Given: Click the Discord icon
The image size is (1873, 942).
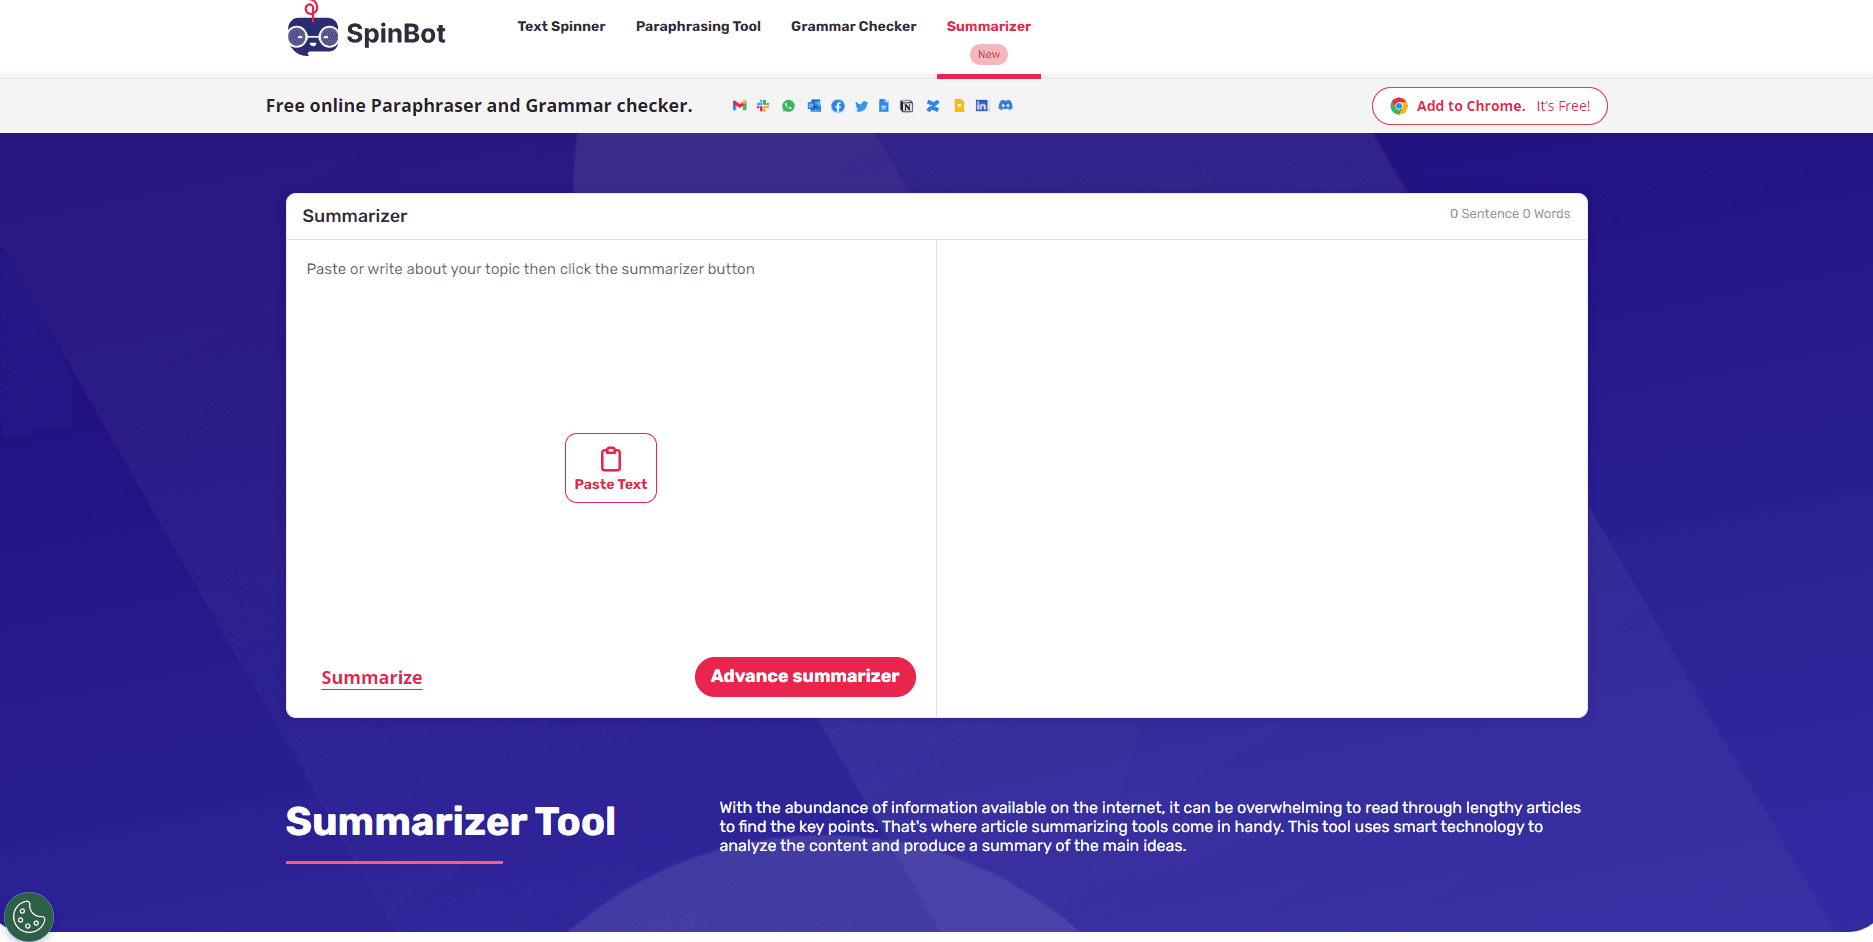Looking at the screenshot, I should click(x=1006, y=106).
